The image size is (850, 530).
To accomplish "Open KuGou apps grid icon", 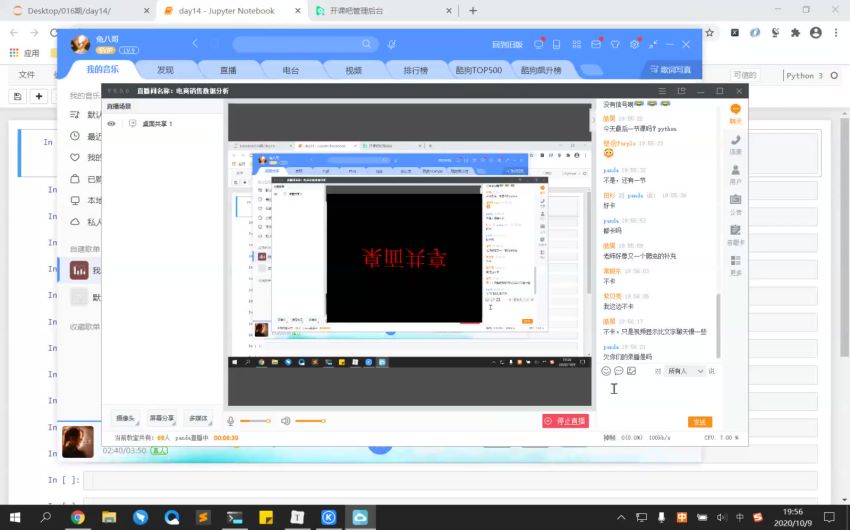I will pos(576,44).
